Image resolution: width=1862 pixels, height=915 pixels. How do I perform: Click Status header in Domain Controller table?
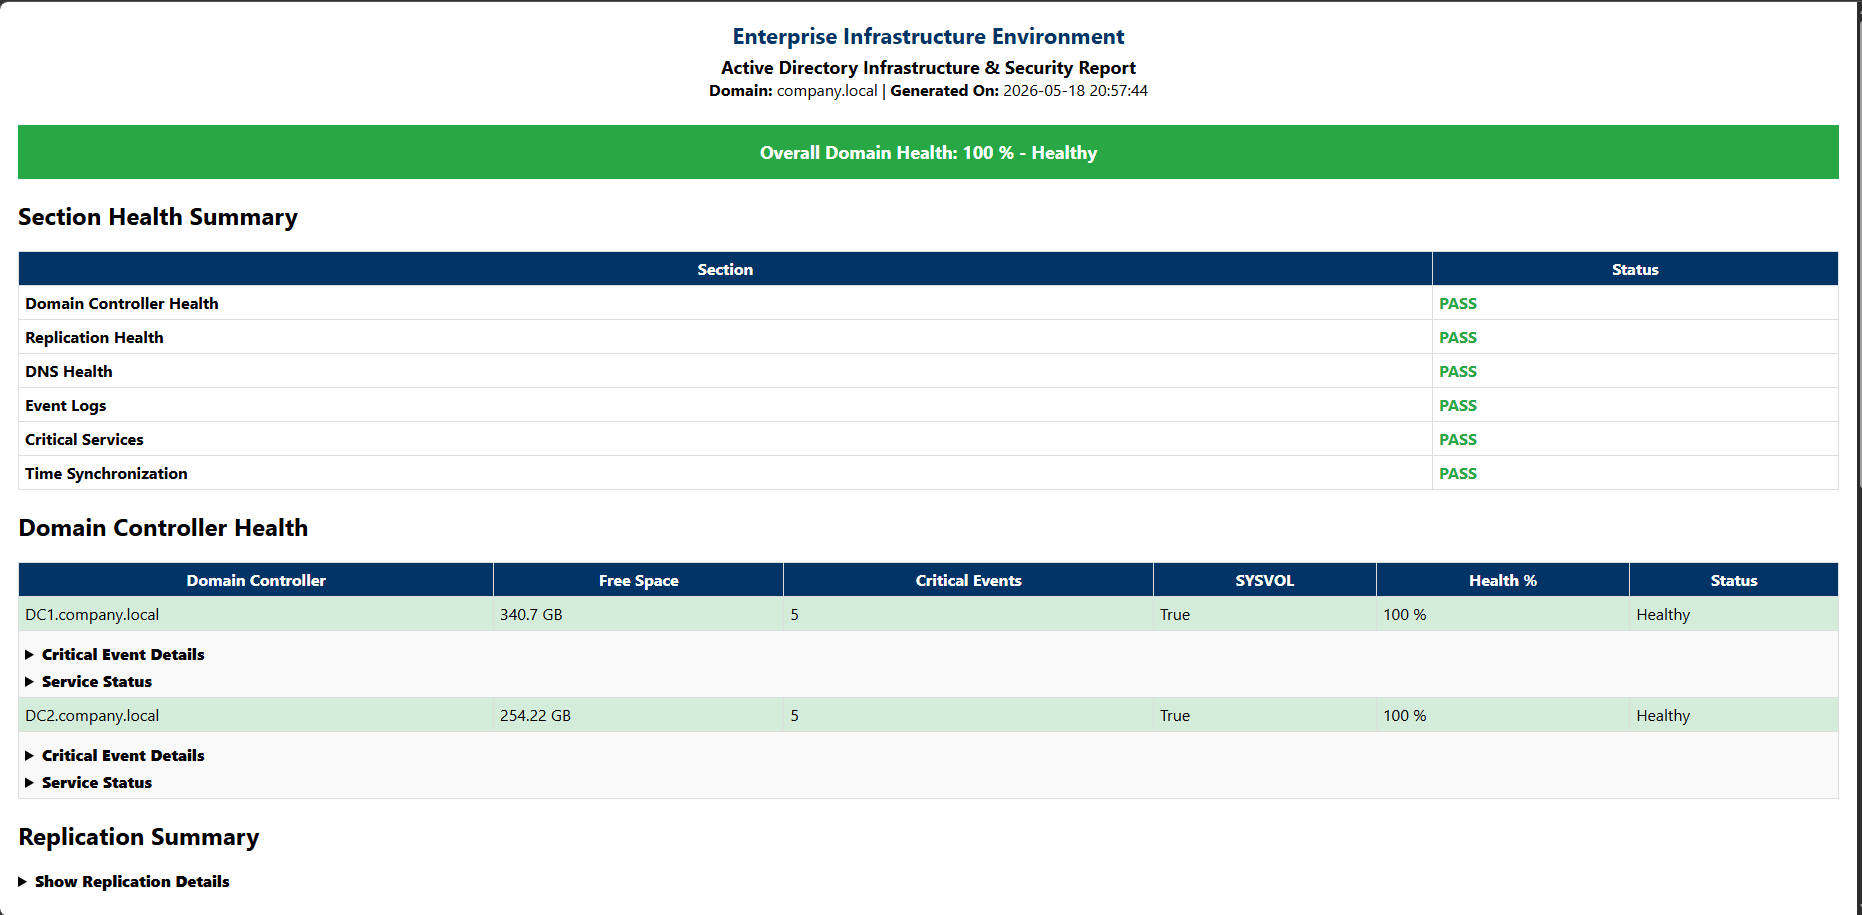(x=1734, y=580)
